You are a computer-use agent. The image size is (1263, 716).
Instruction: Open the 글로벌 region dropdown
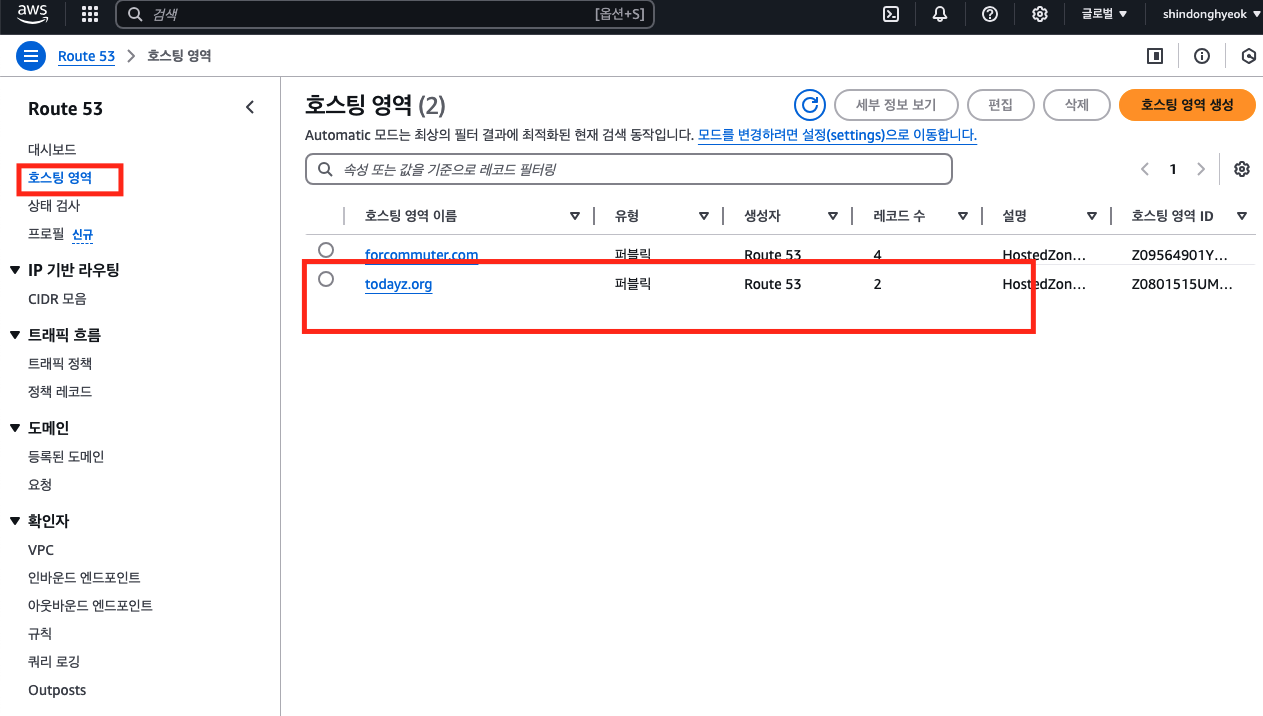[x=1104, y=14]
